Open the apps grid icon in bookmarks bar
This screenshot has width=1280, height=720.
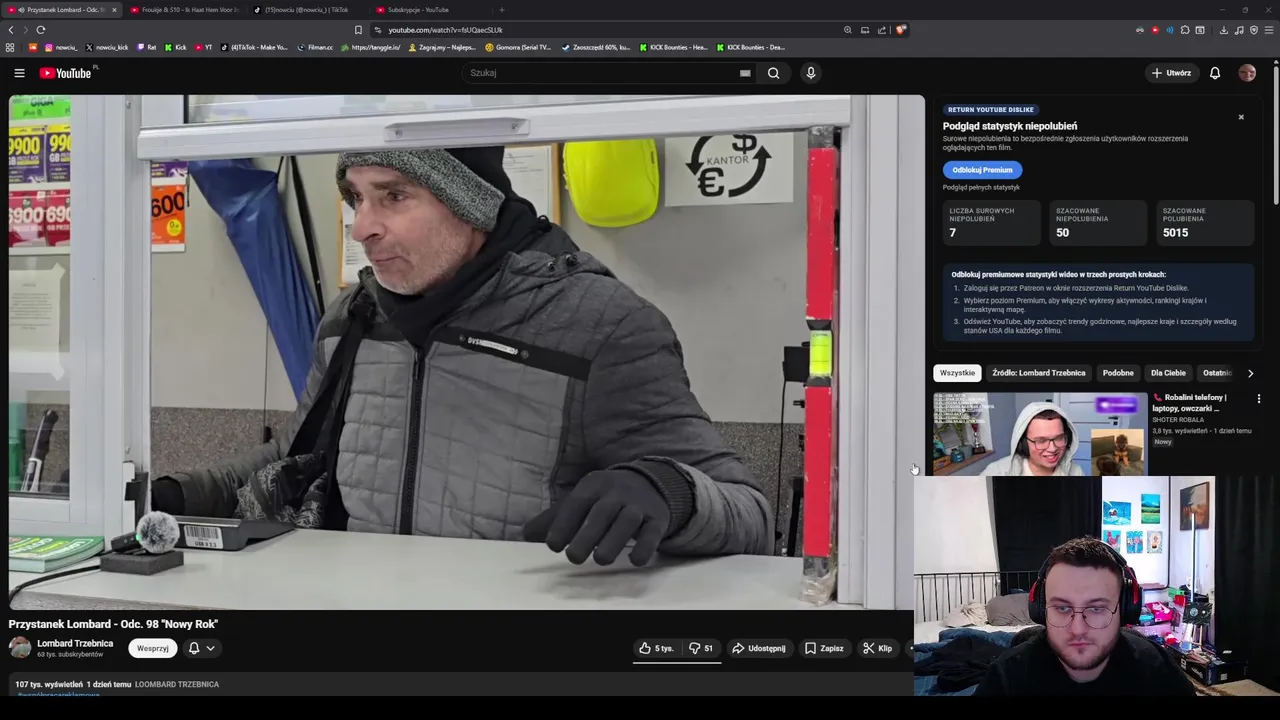click(x=10, y=47)
